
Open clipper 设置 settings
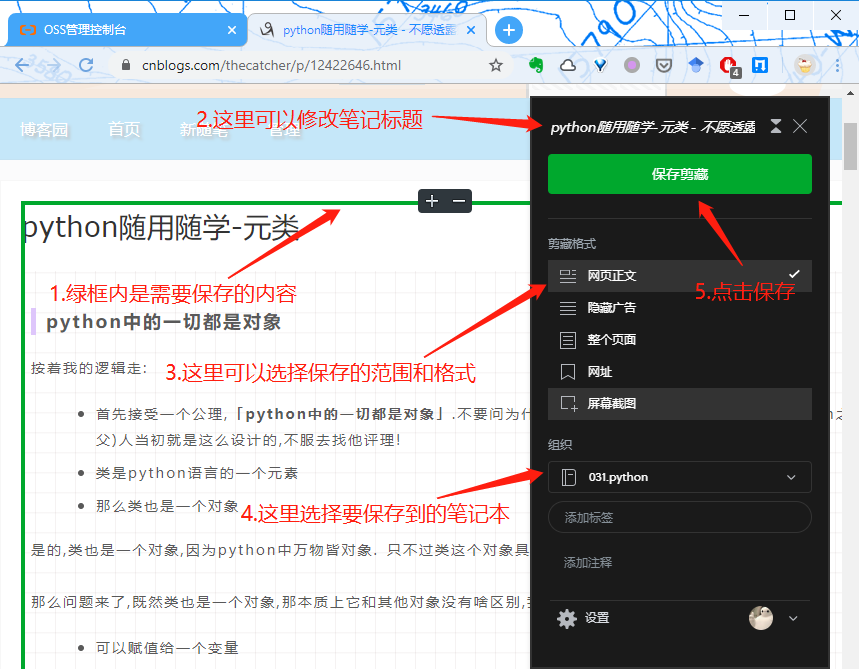pos(583,618)
